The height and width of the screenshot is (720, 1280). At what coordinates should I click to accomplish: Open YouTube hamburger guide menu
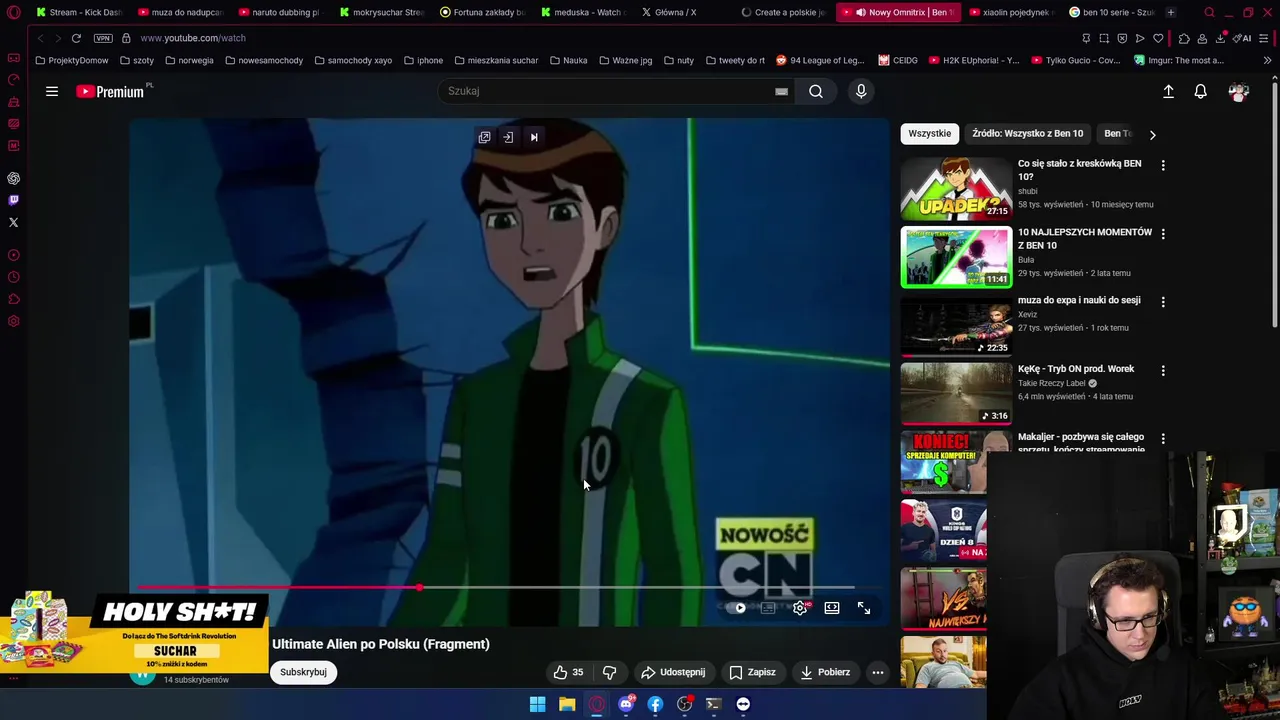pyautogui.click(x=52, y=91)
